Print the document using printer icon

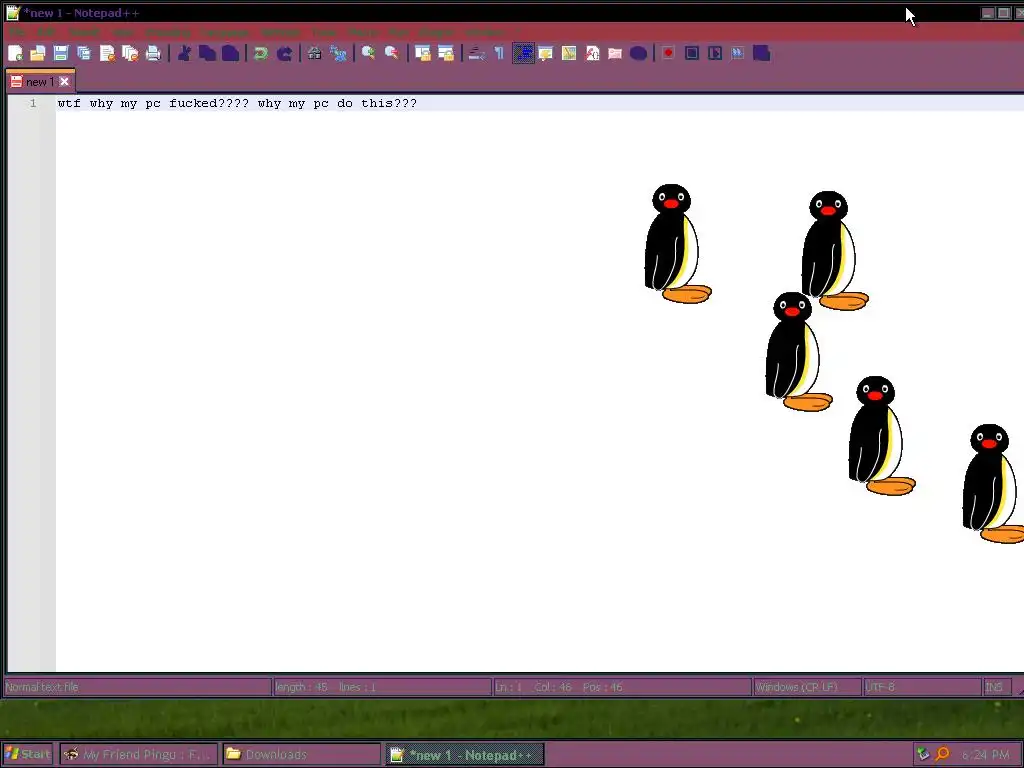(153, 54)
